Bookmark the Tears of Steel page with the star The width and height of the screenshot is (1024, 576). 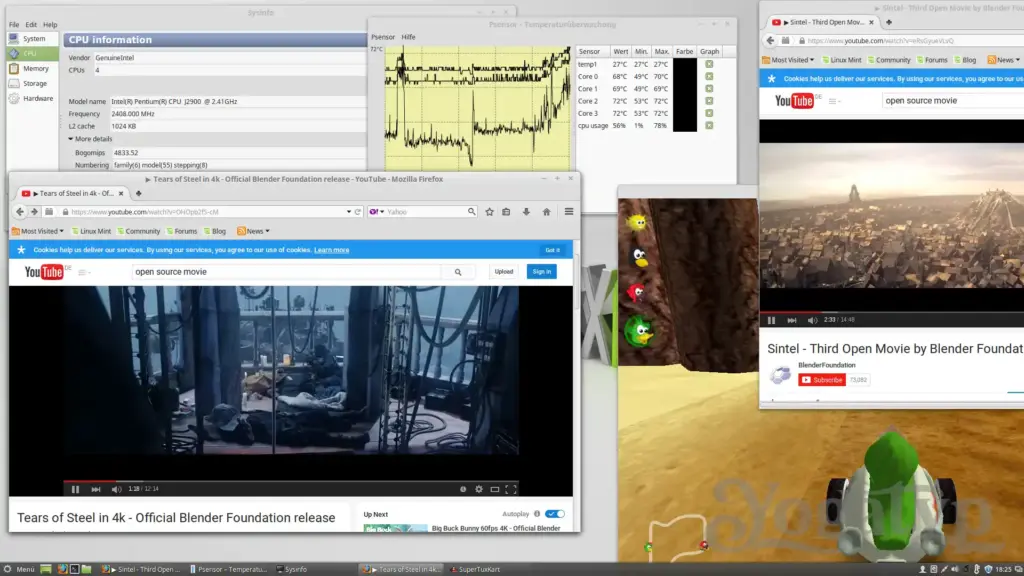coord(489,212)
